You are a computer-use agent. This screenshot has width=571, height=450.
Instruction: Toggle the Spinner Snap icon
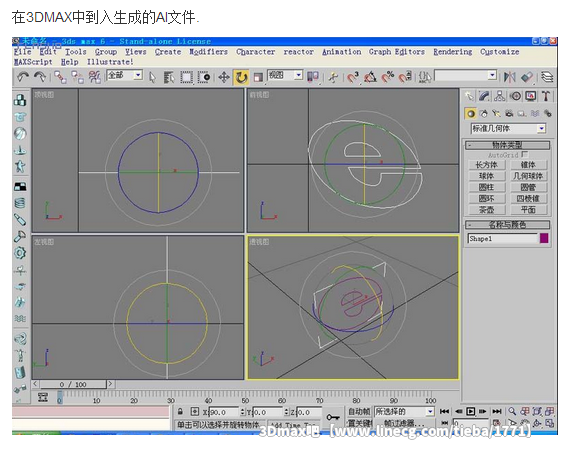(x=405, y=77)
